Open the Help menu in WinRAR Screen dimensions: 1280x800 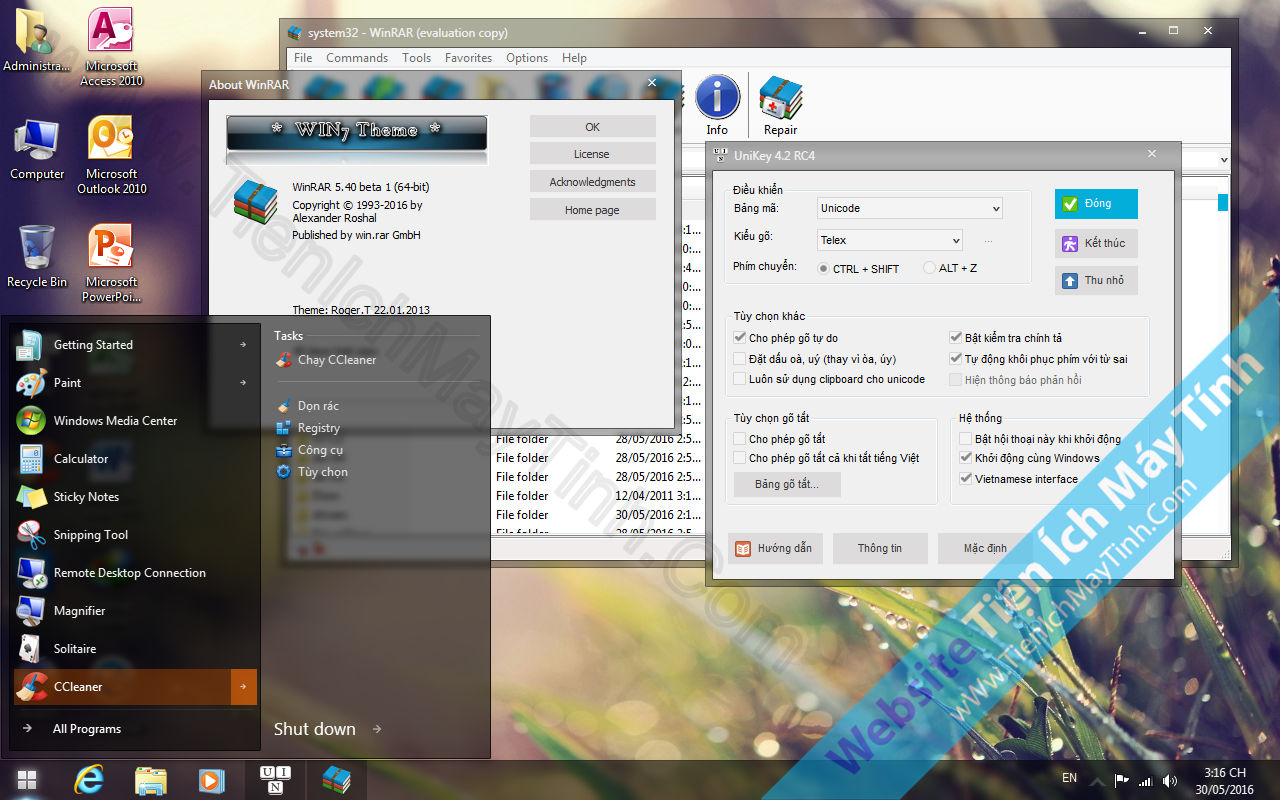574,58
